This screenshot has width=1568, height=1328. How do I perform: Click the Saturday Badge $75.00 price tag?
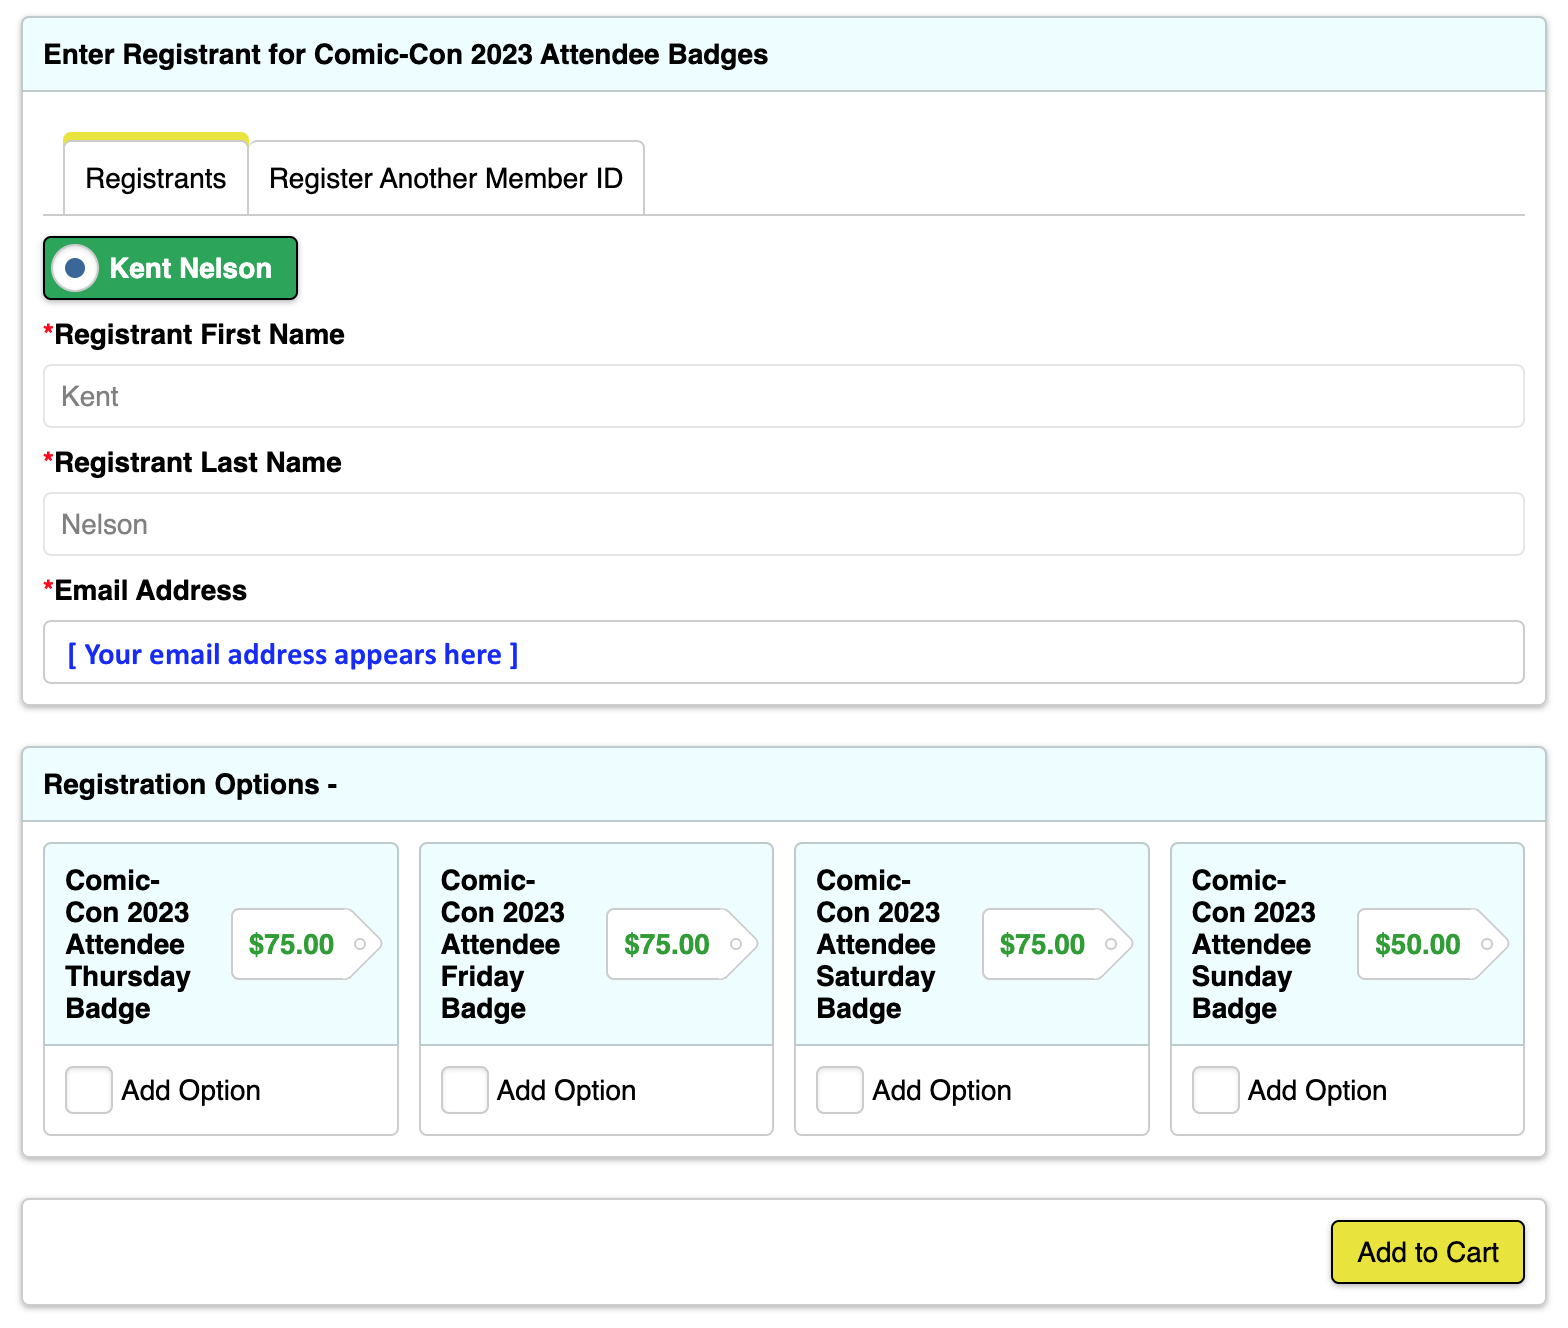[x=1057, y=944]
